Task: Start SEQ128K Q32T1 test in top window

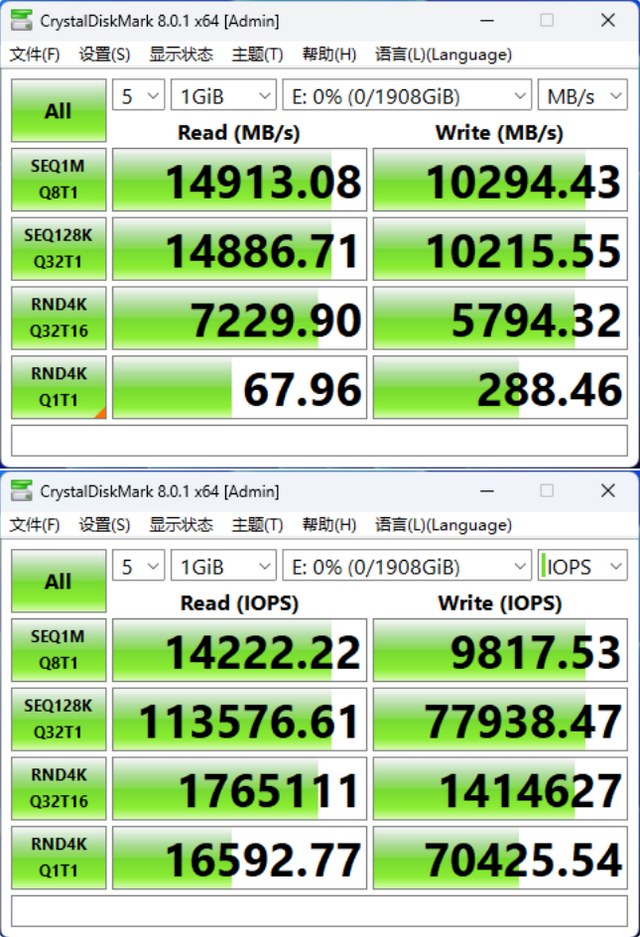Action: [59, 249]
